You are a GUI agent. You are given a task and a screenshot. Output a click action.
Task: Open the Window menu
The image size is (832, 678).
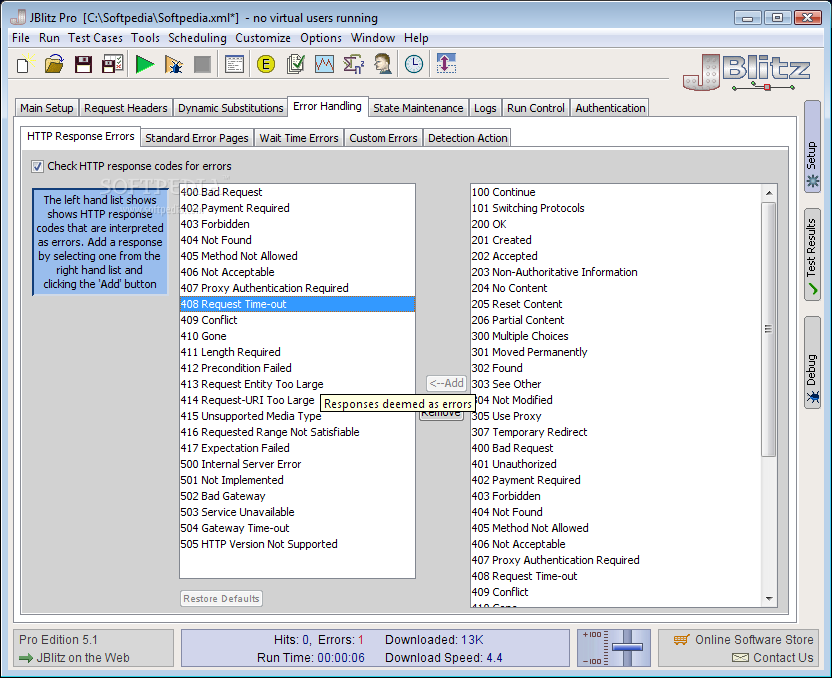373,38
